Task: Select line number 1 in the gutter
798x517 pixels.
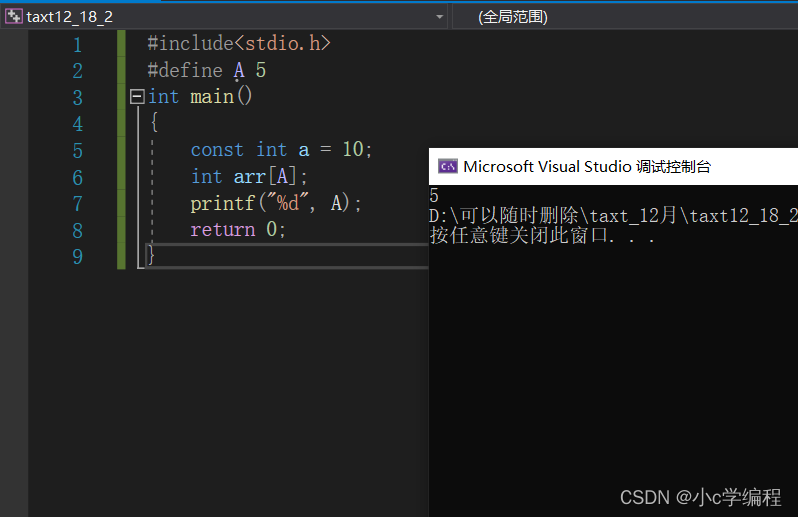Action: coord(77,45)
